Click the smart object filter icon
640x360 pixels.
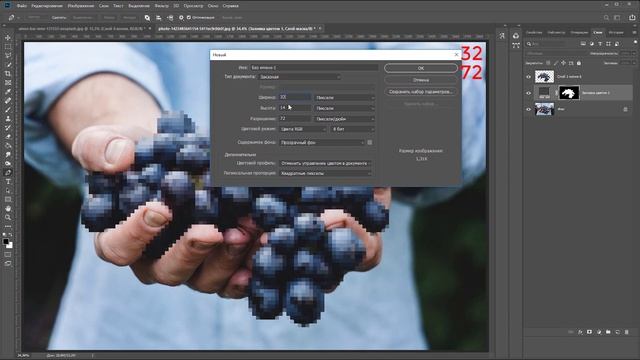(x=617, y=44)
